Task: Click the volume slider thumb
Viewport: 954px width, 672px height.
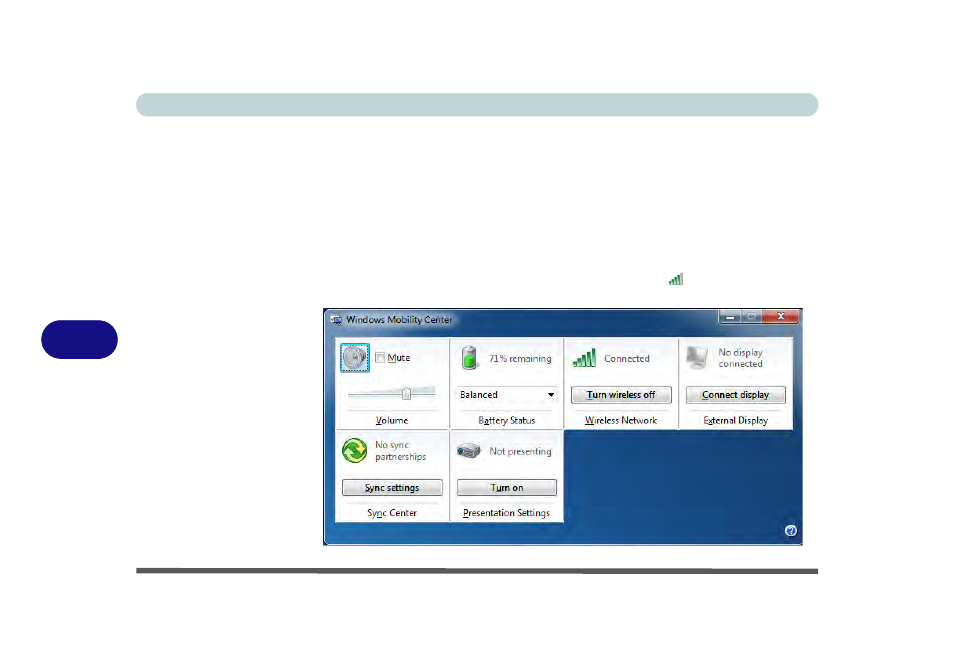Action: click(x=406, y=394)
